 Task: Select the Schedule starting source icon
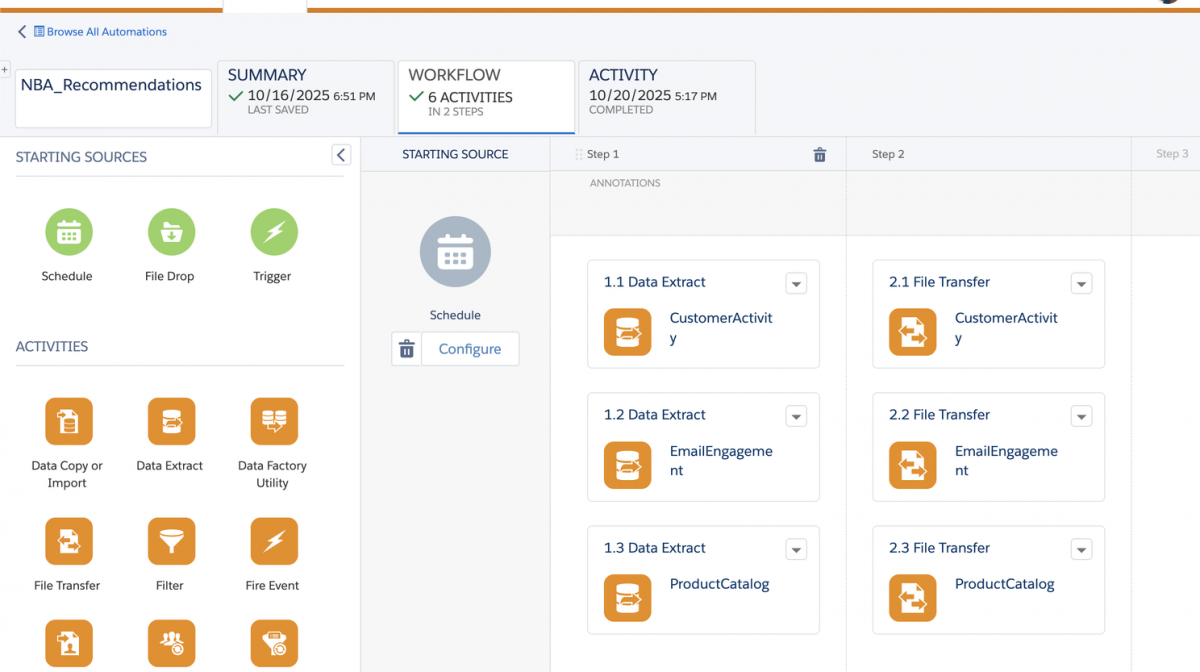pos(68,233)
